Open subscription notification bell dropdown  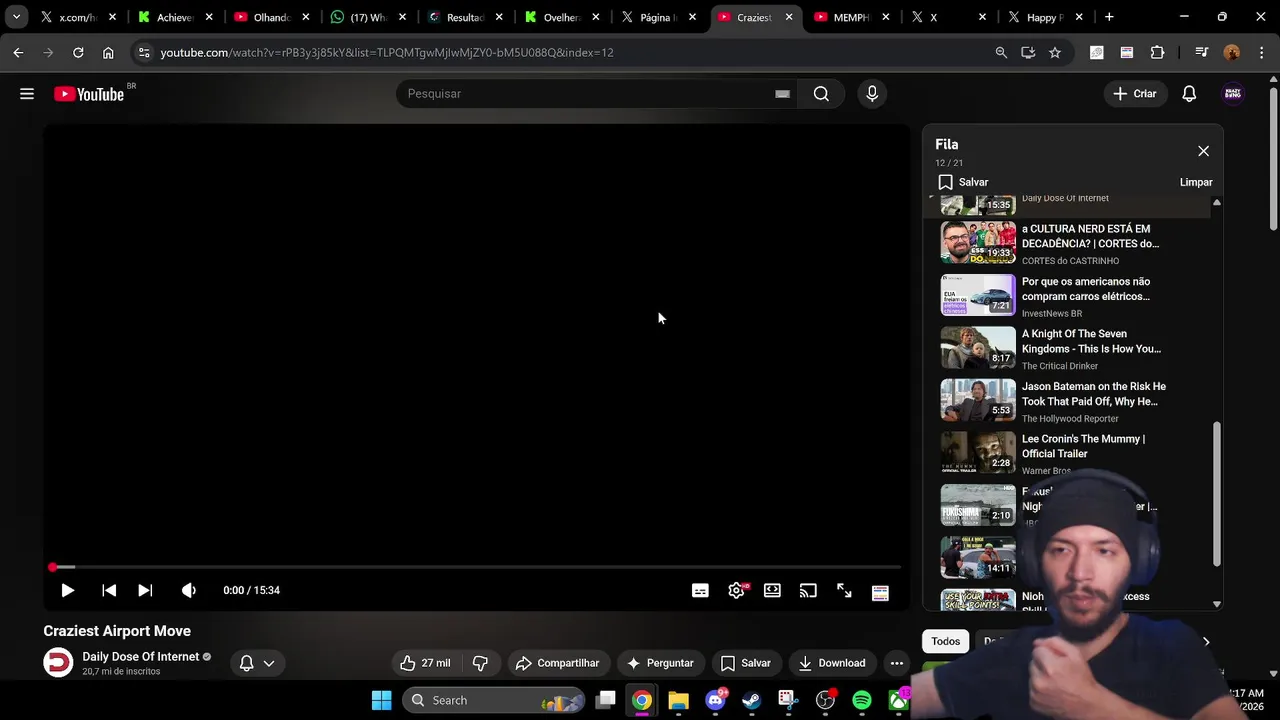pos(257,663)
